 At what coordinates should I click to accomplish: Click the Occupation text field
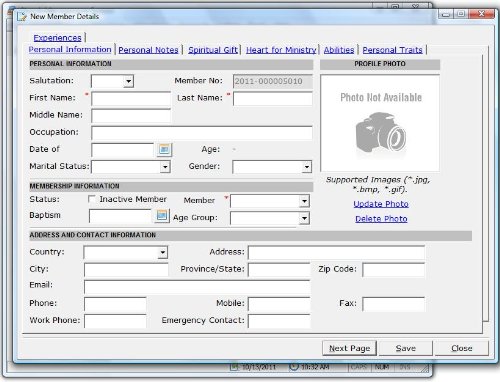pos(202,133)
